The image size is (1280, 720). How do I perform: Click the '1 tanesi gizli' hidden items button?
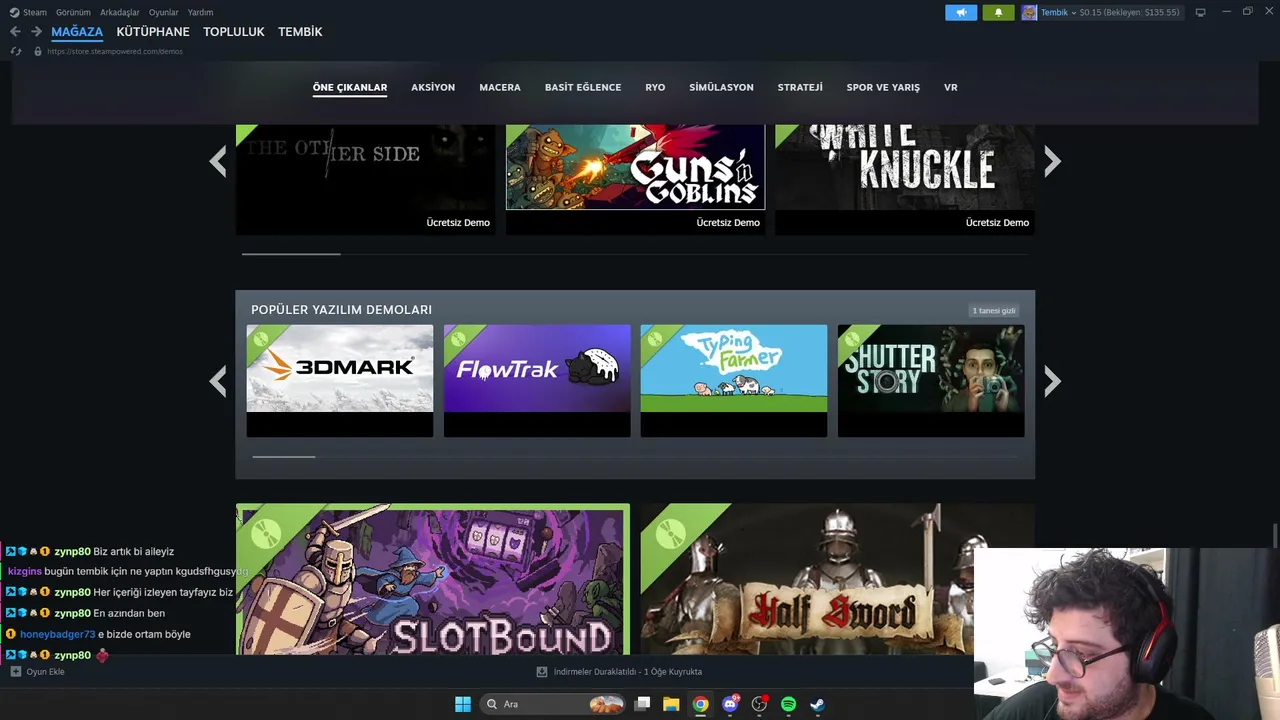[x=994, y=311]
